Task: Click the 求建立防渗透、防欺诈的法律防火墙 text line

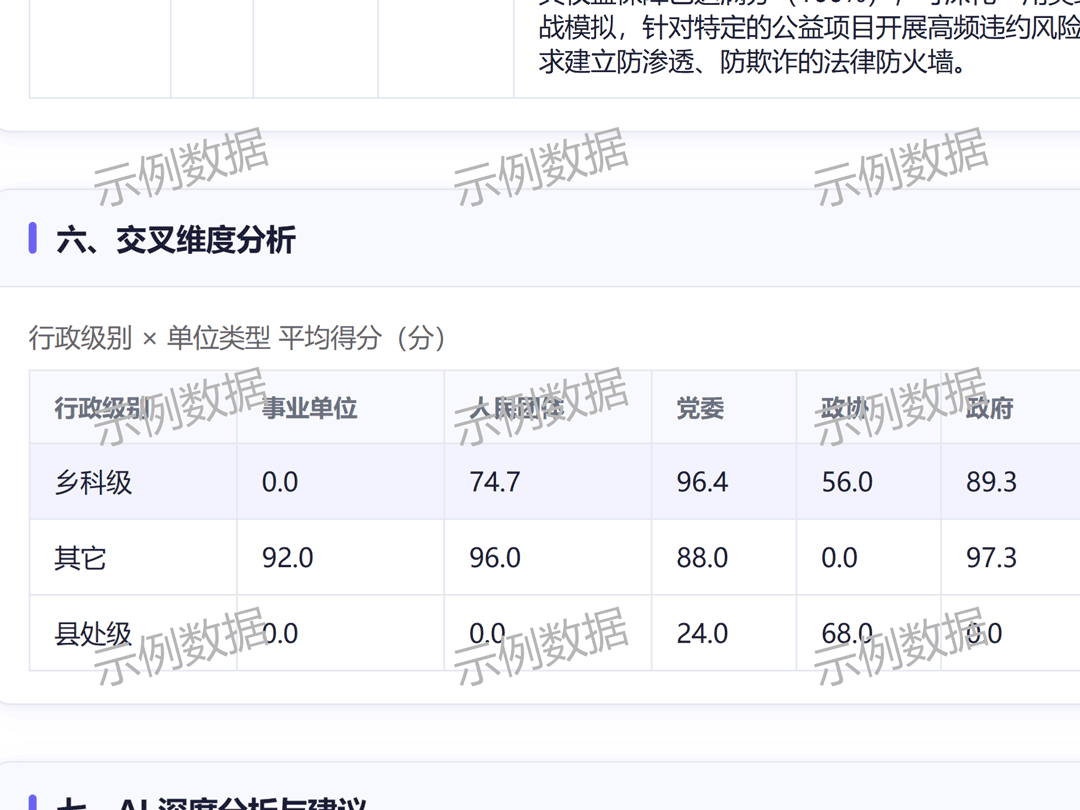Action: (752, 62)
